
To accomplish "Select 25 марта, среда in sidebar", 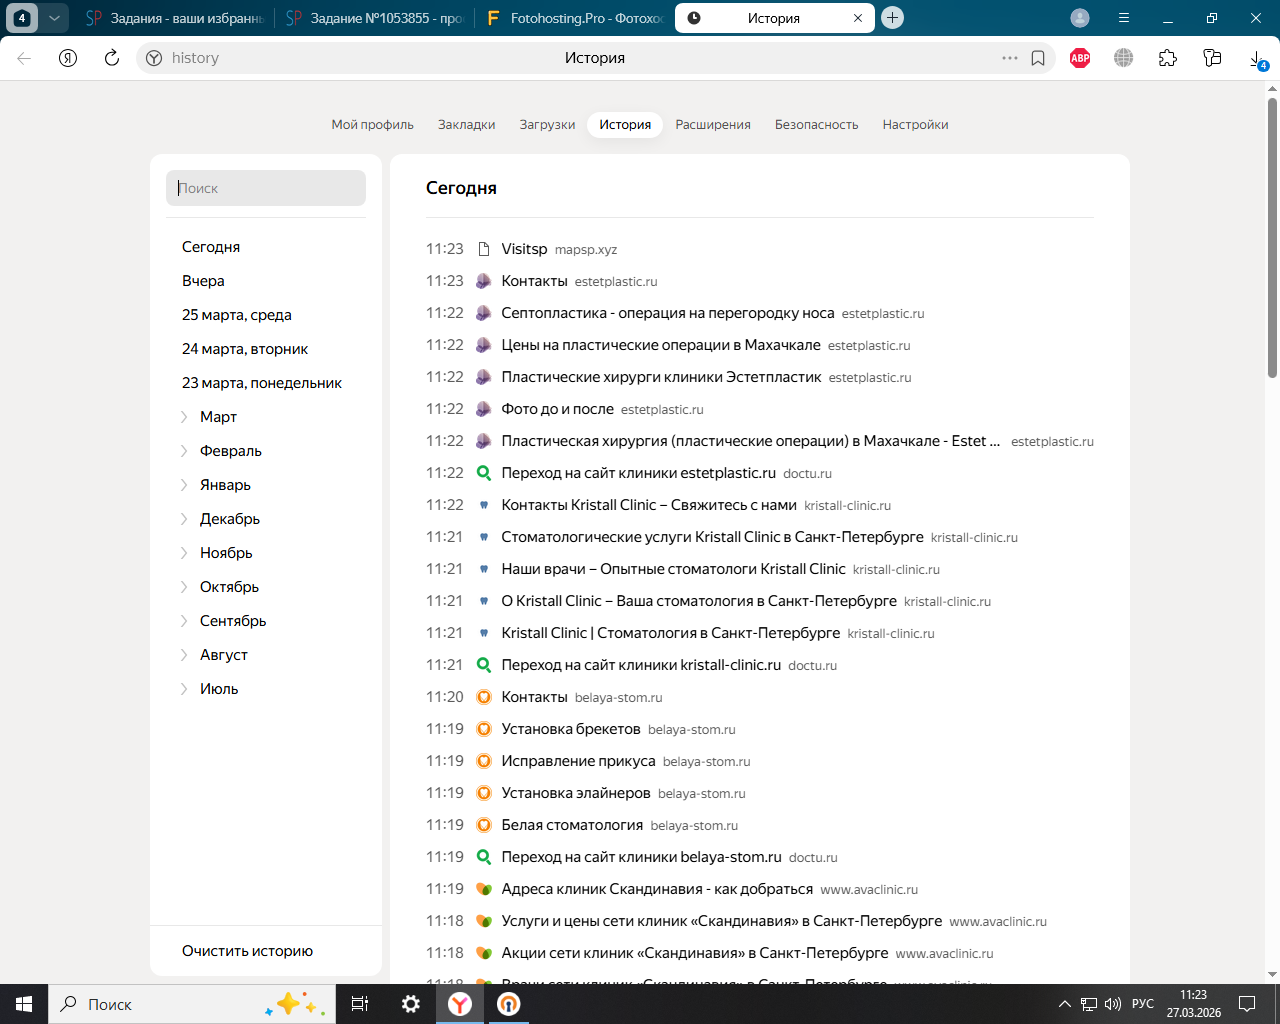I will (237, 315).
